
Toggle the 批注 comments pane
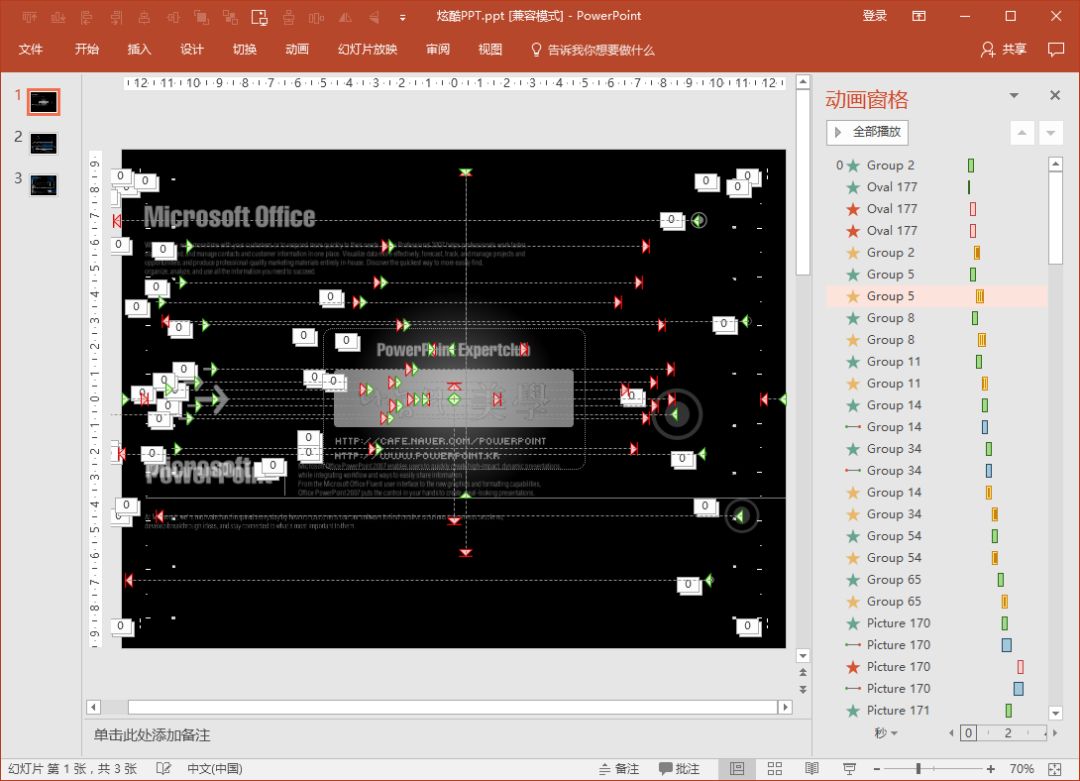coord(680,769)
